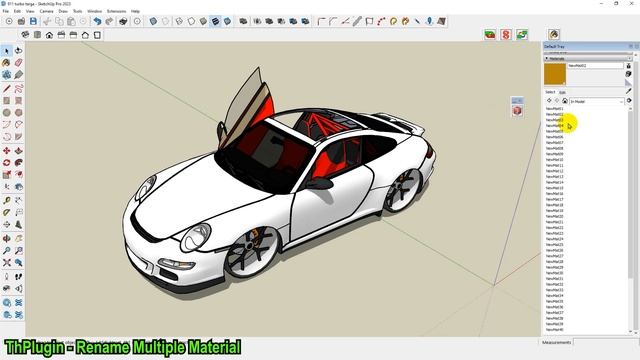
Task: Click the red cube floating toolbar icon
Action: pyautogui.click(x=517, y=111)
